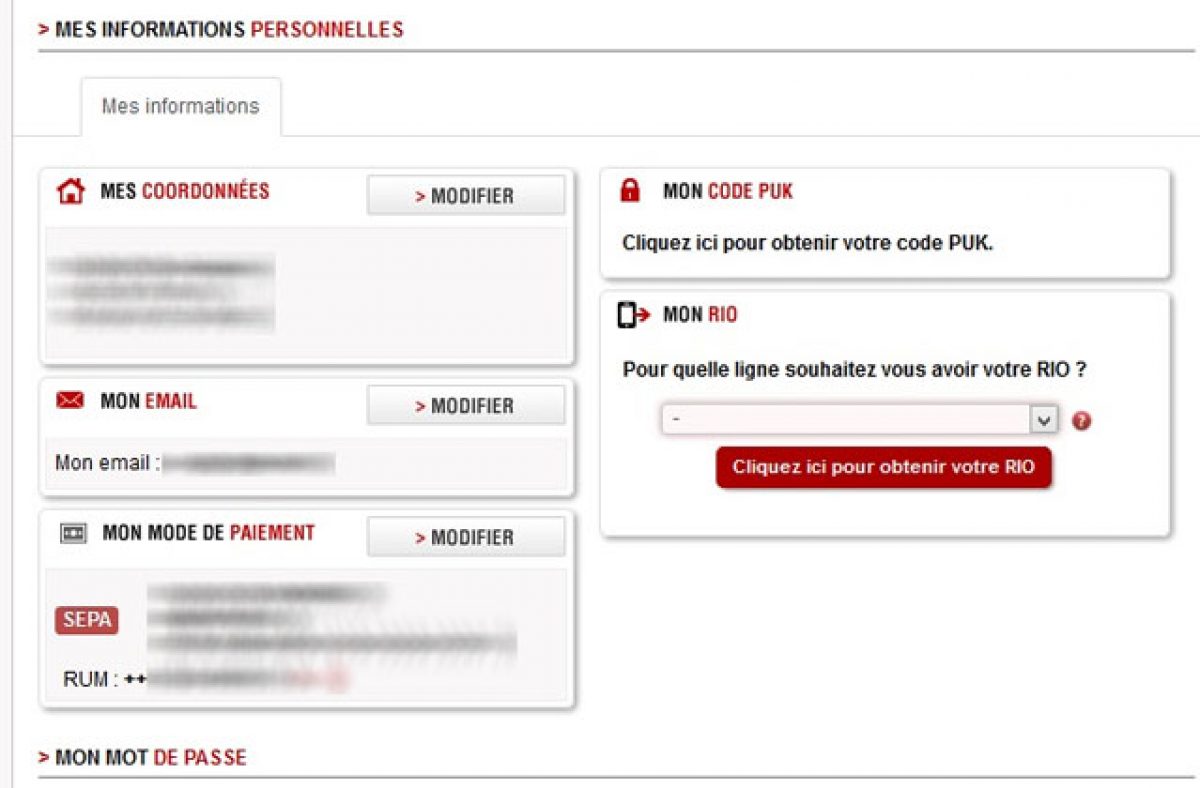The width and height of the screenshot is (1200, 788).
Task: Click Mes Informations Personnelles section header
Action: [x=220, y=30]
